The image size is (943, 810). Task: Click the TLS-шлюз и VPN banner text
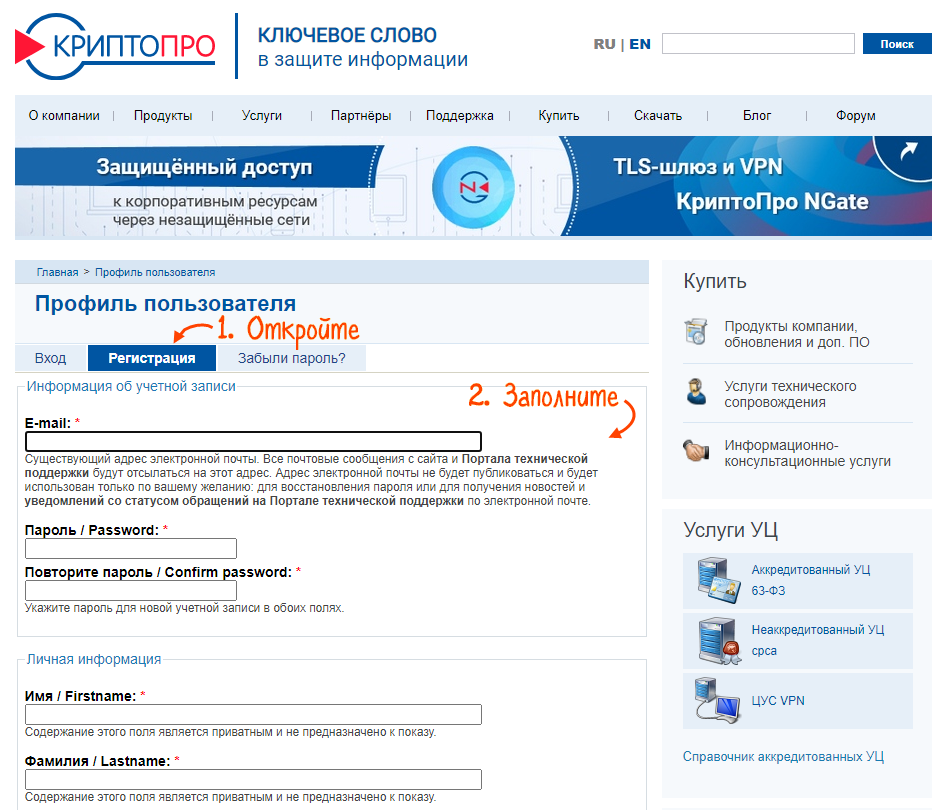point(698,167)
